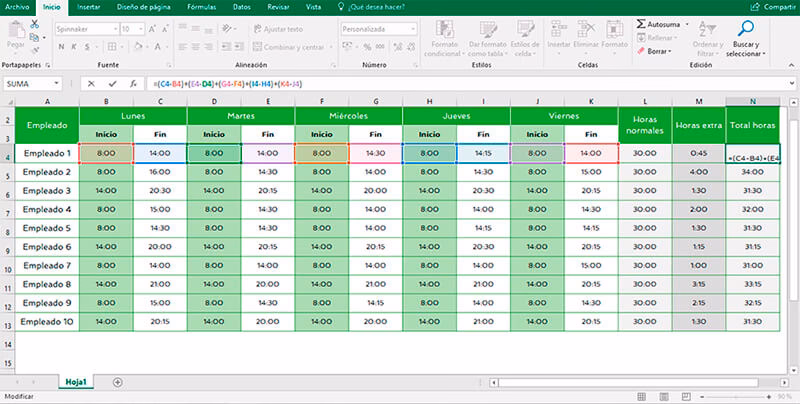Screen dimensions: 800x404
Task: Click the accounting number format icon
Action: click(x=347, y=47)
